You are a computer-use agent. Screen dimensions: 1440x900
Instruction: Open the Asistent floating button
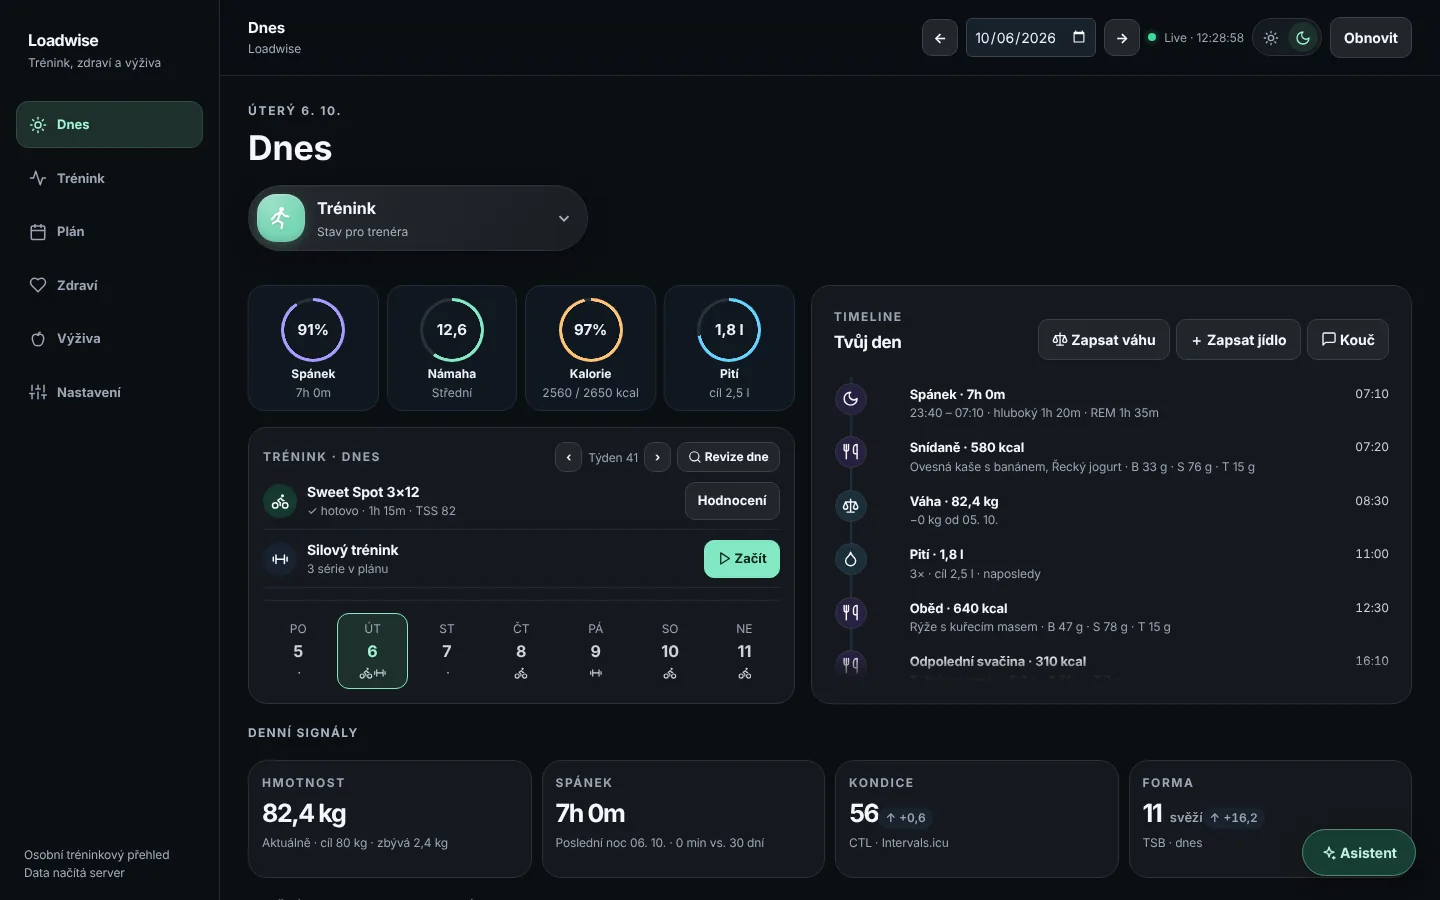pos(1359,853)
